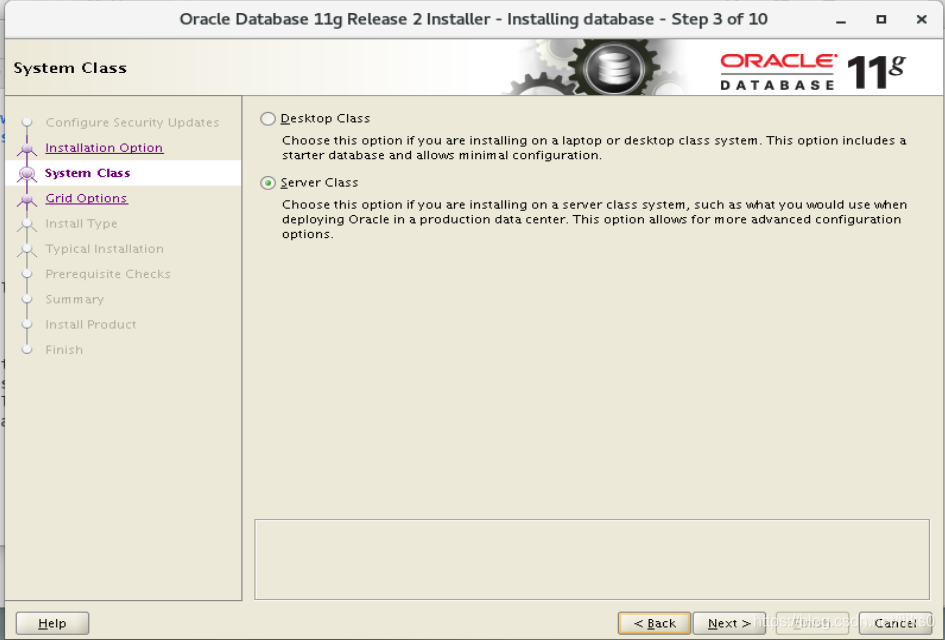
Task: Select the Server Class radio button
Action: point(268,183)
